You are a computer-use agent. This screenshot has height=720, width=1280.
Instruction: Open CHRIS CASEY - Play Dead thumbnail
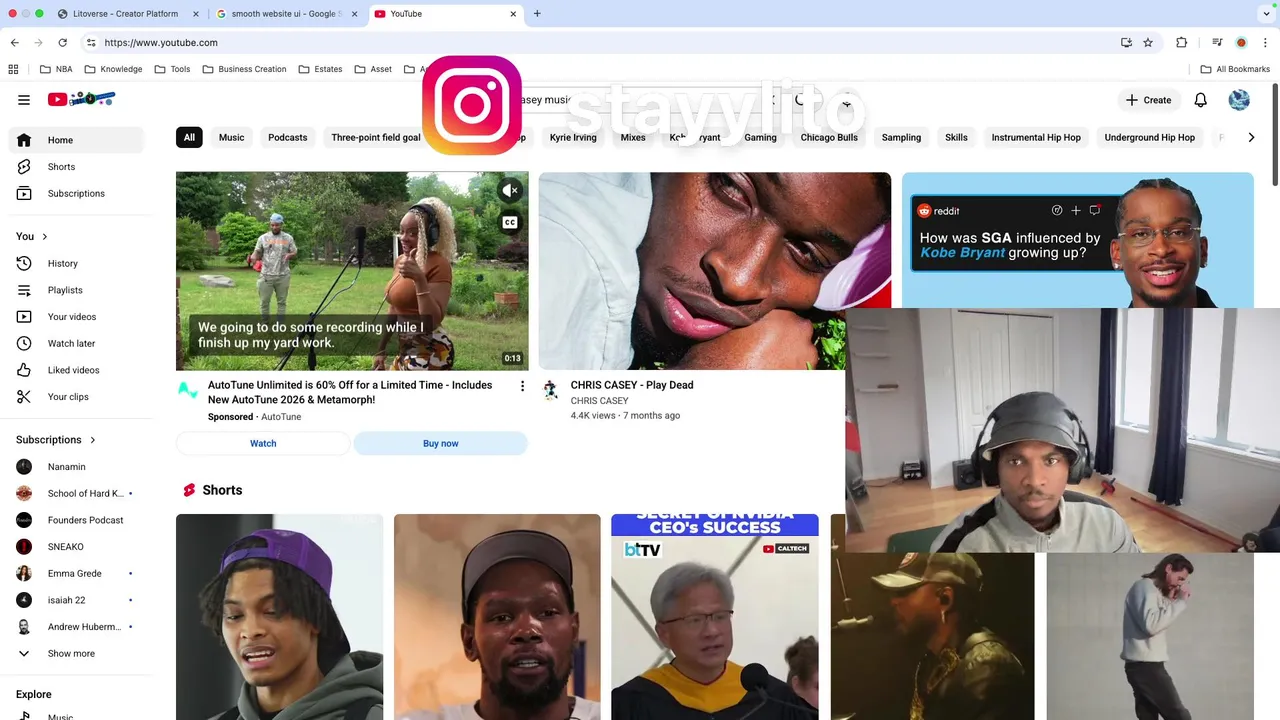tap(714, 270)
